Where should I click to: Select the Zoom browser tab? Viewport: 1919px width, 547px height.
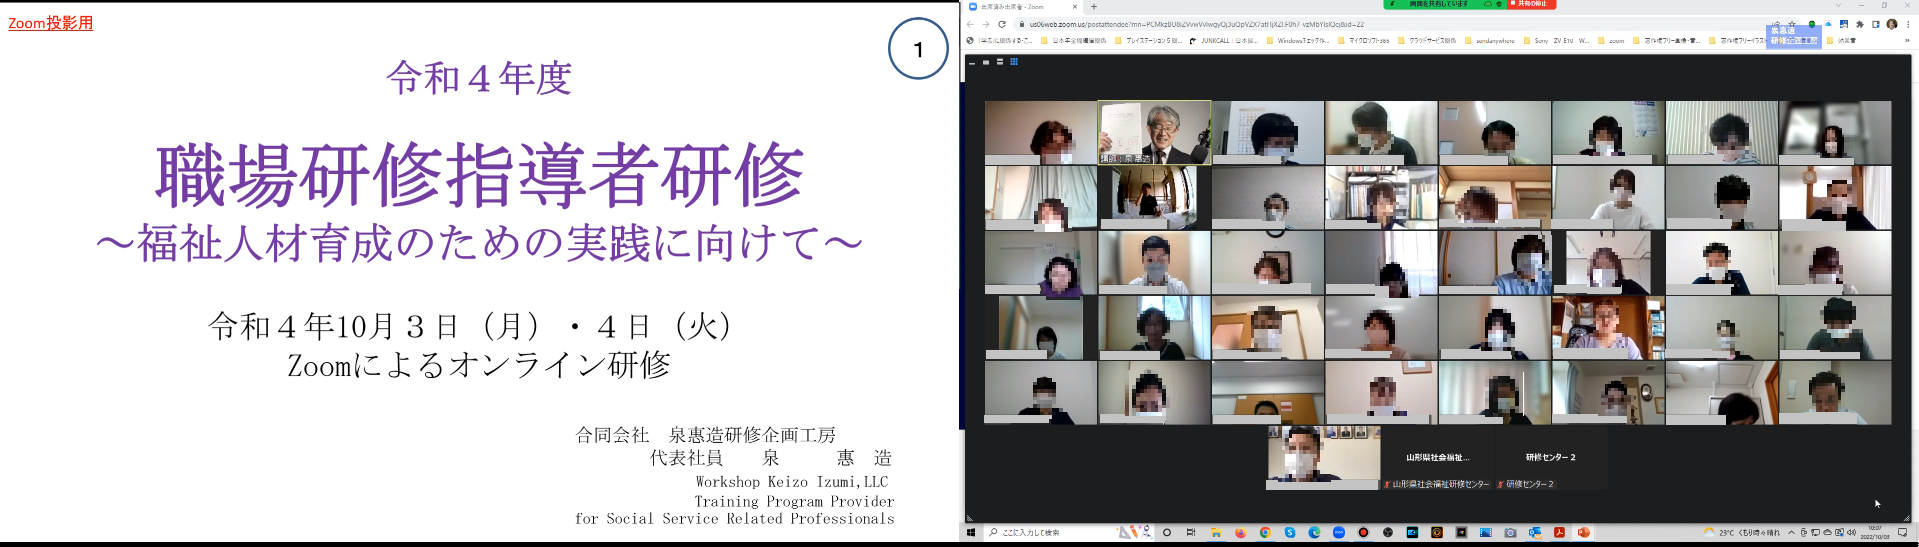coord(1023,7)
